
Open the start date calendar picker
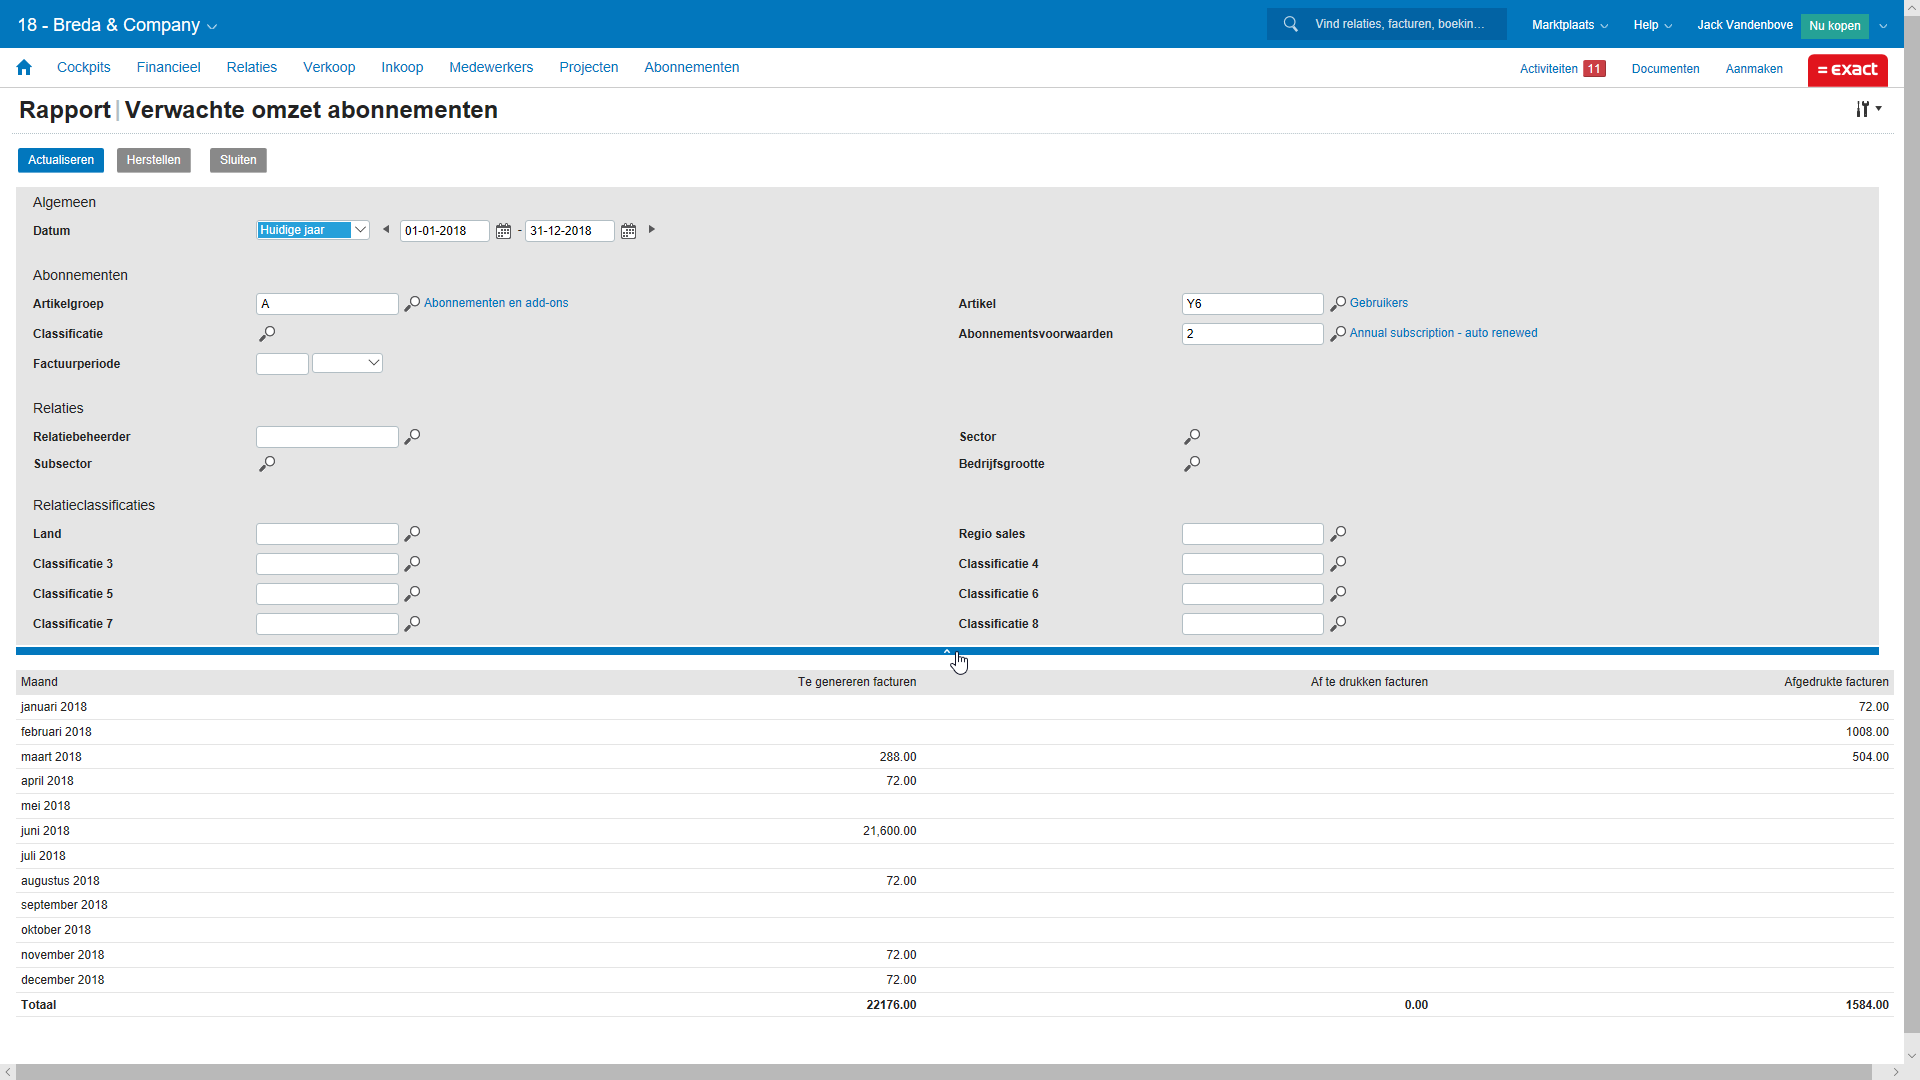[503, 231]
